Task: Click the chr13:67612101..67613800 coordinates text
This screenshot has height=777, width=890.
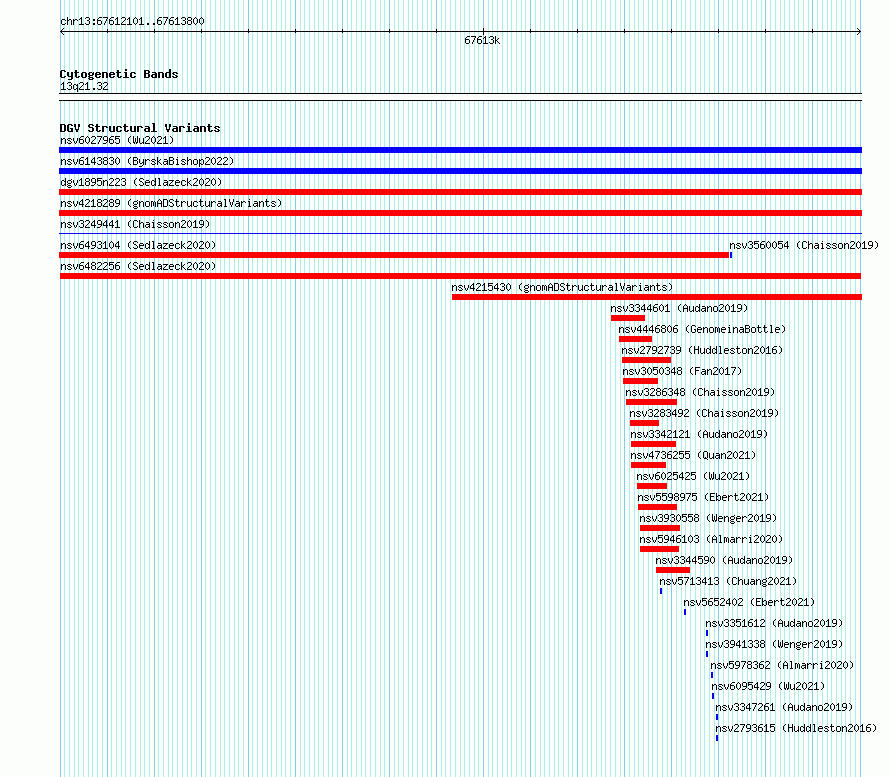Action: (x=132, y=22)
